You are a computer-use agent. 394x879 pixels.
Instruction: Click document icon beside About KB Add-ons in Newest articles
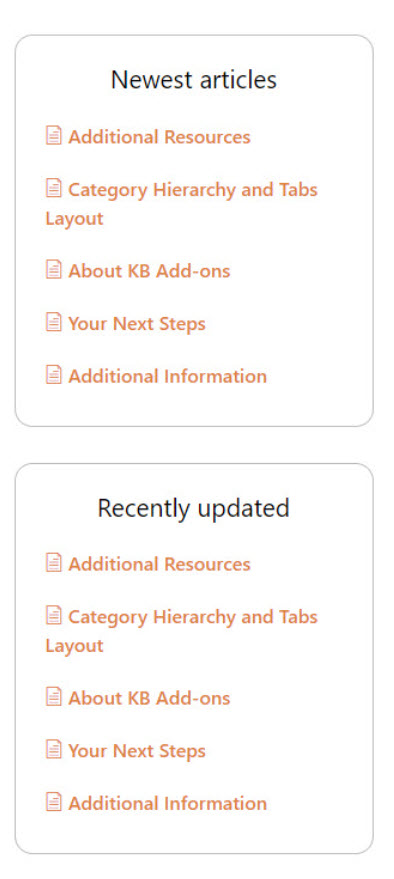click(x=53, y=269)
